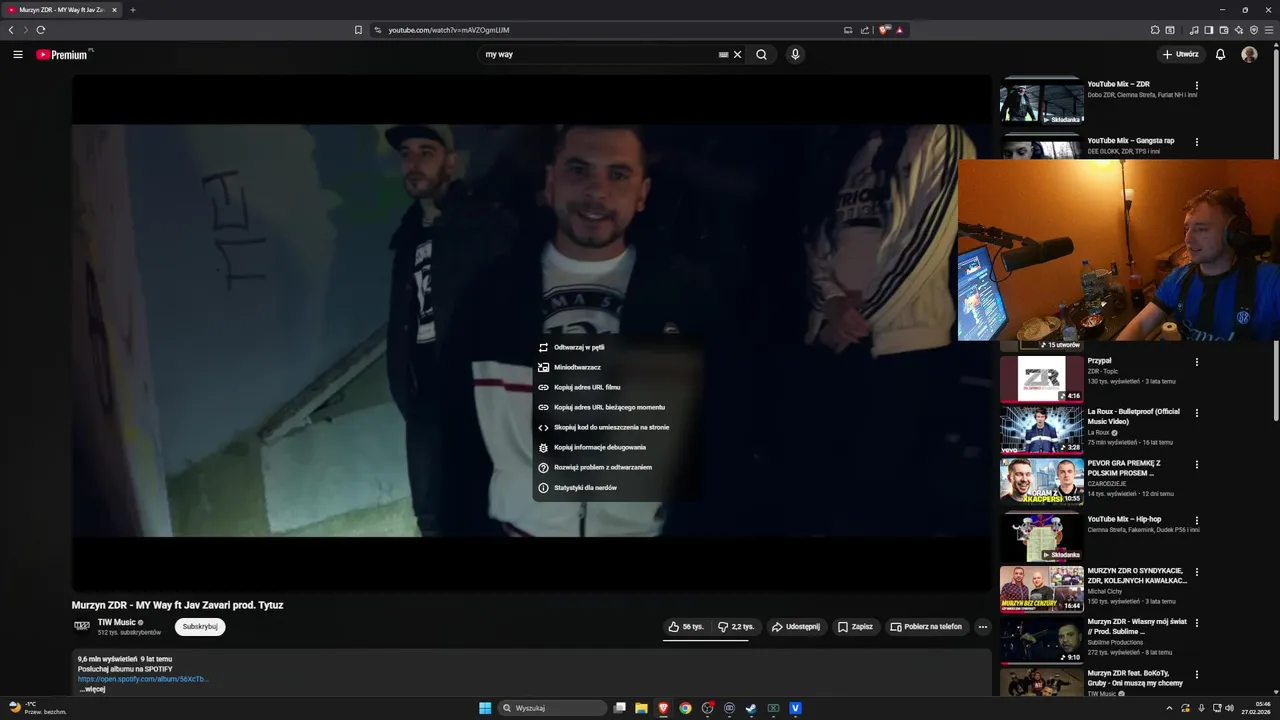Open the YouTube hamburger guide menu
The height and width of the screenshot is (720, 1280).
pyautogui.click(x=18, y=55)
